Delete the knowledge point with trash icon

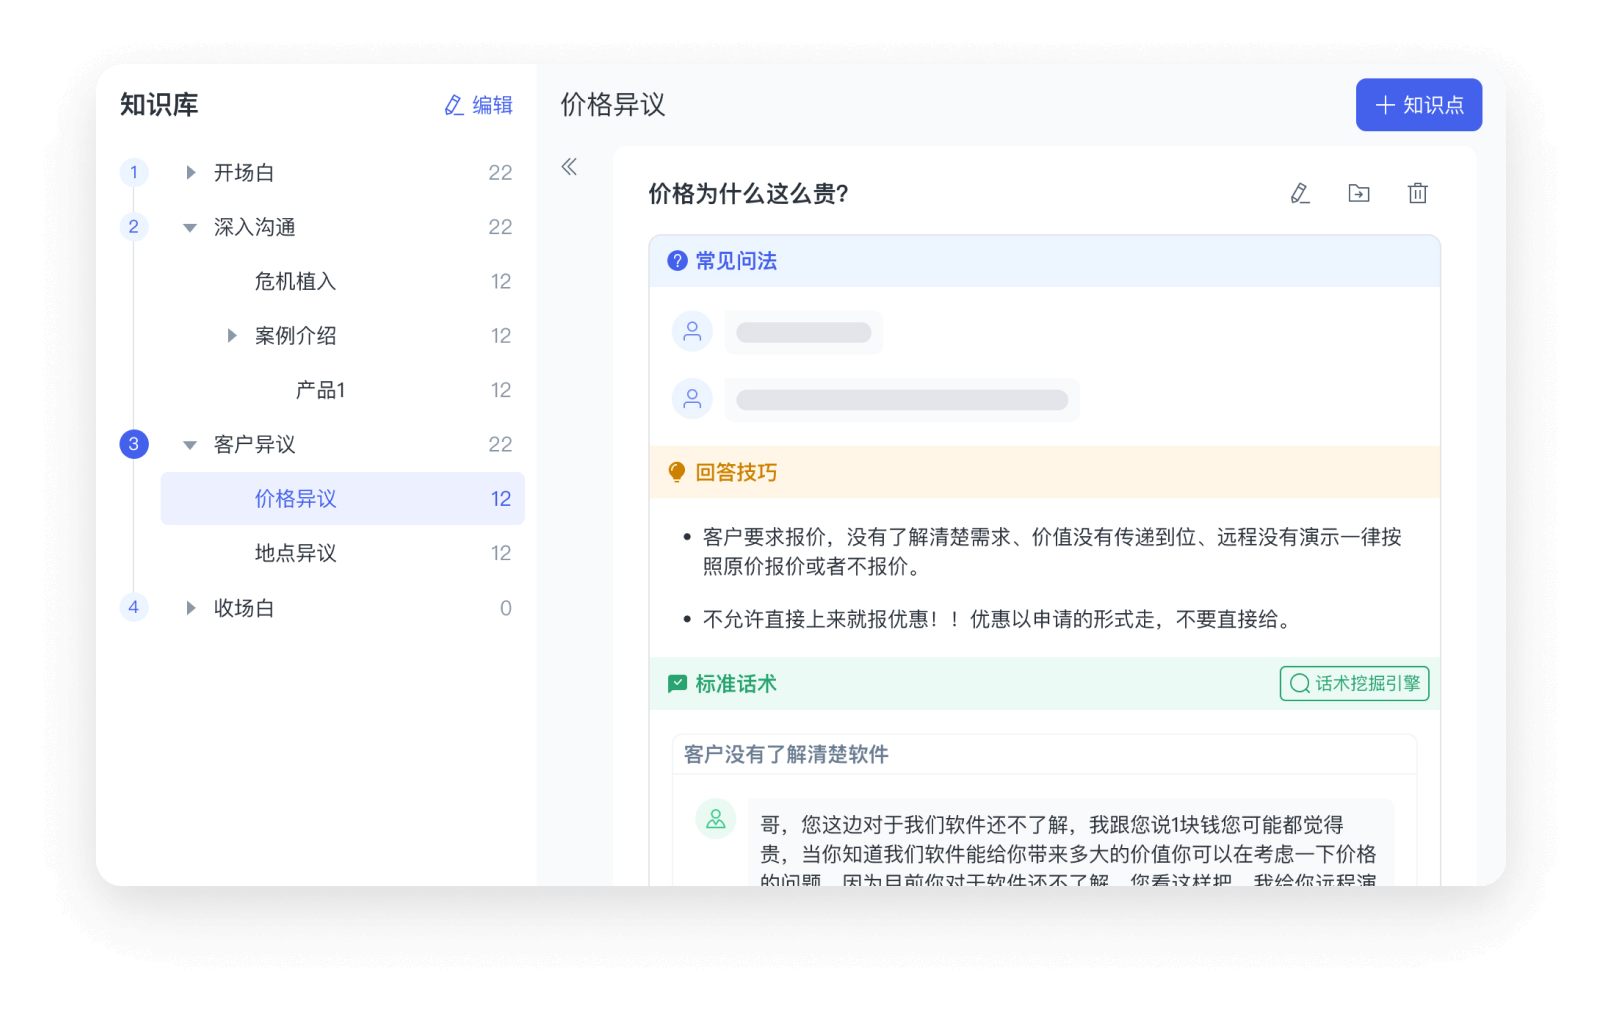[1417, 193]
